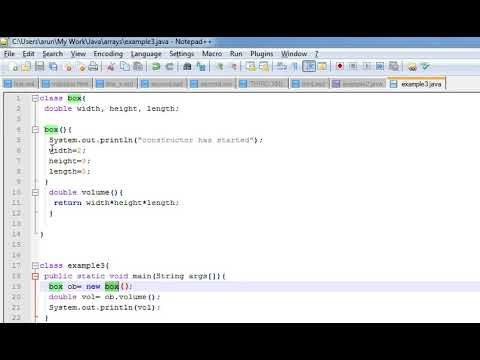
Task: Click the Replace toolbar icon
Action: click(201, 67)
